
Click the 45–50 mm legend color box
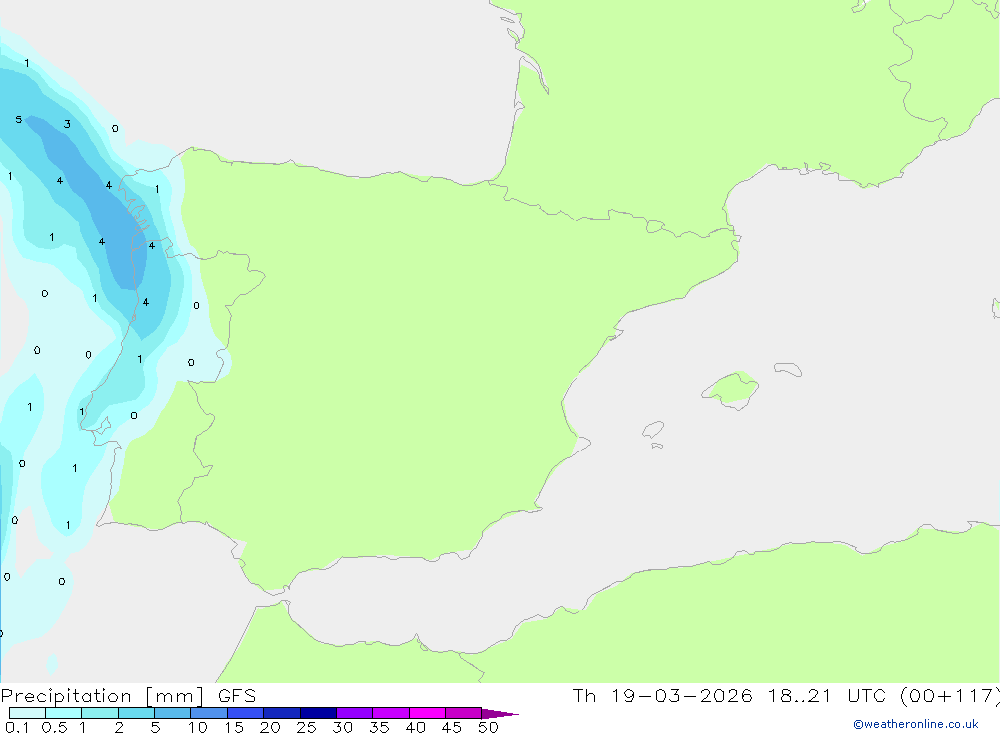464,713
